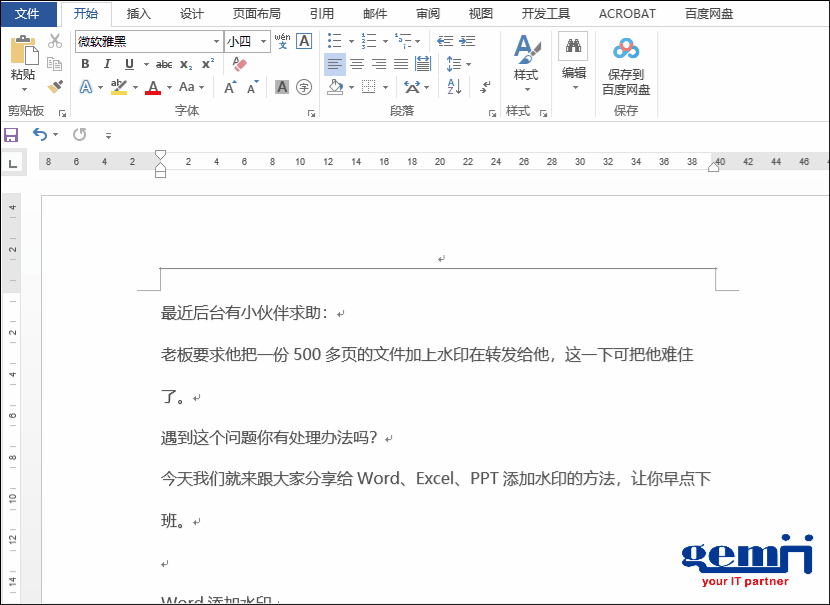
Task: Open the 文件 File menu
Action: (x=28, y=13)
